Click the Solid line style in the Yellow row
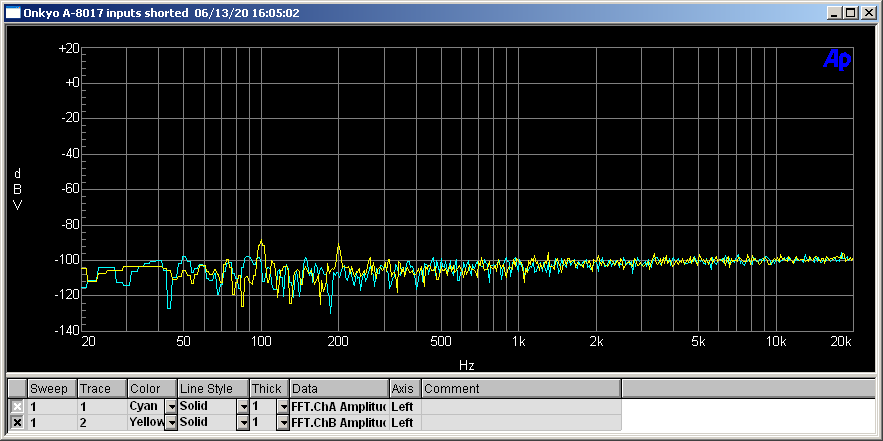 [x=207, y=422]
